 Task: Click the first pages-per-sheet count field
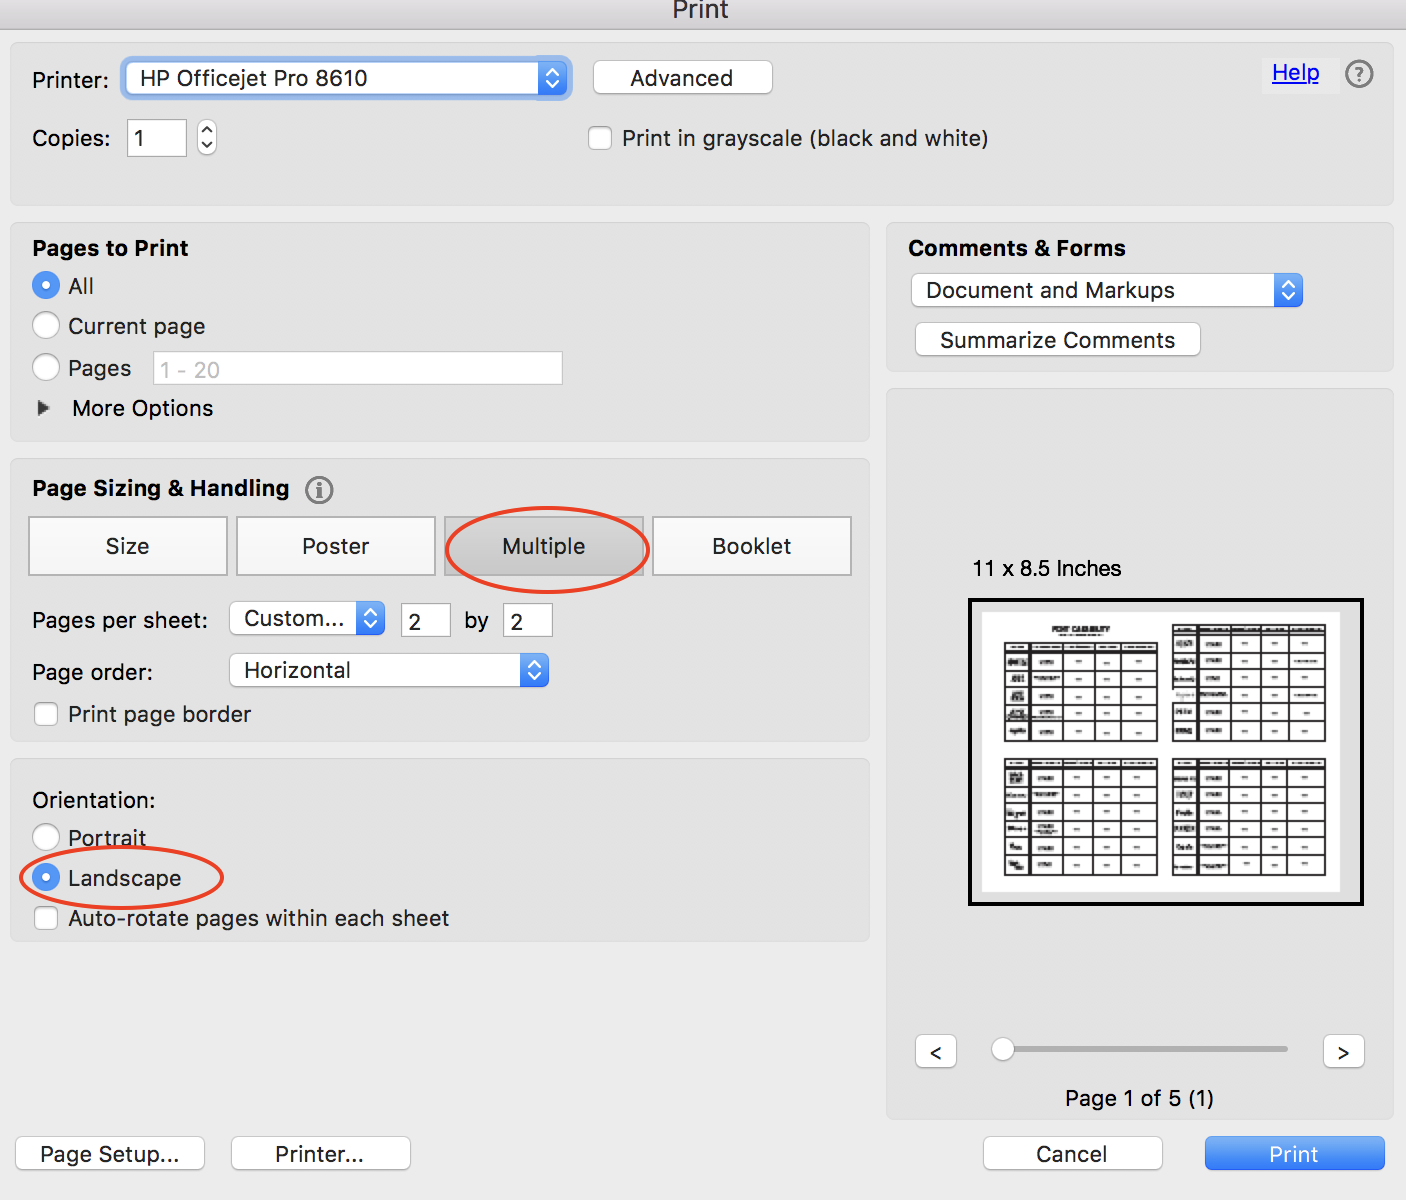pyautogui.click(x=426, y=620)
